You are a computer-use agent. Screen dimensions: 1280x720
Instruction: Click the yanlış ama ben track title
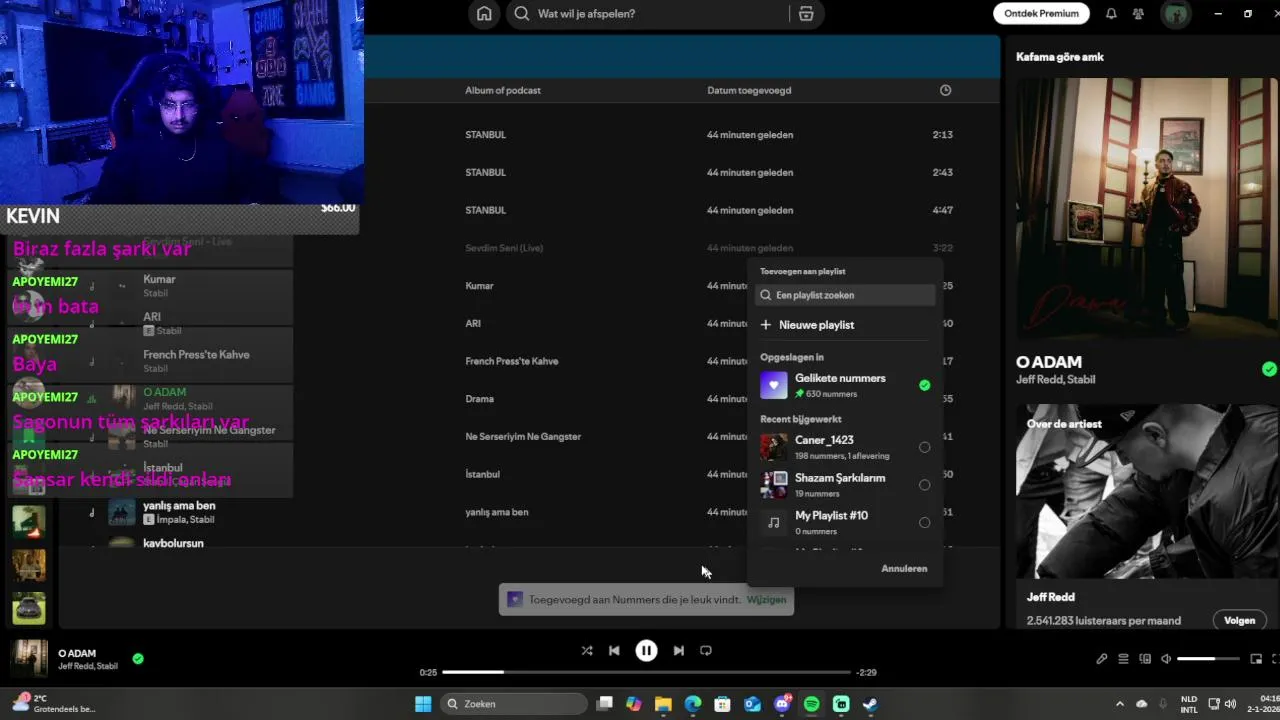pyautogui.click(x=179, y=506)
